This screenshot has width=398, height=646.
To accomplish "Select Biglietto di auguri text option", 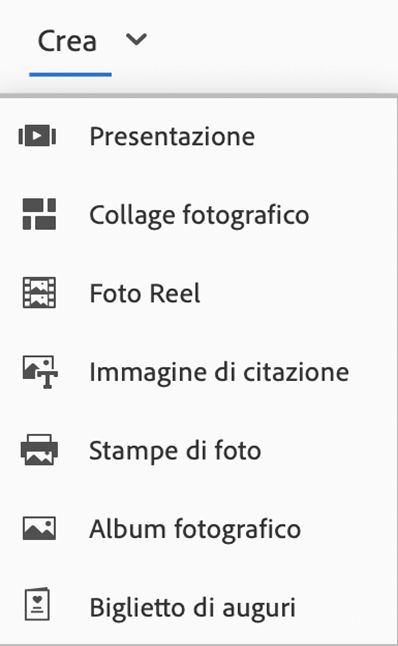I will pos(192,608).
